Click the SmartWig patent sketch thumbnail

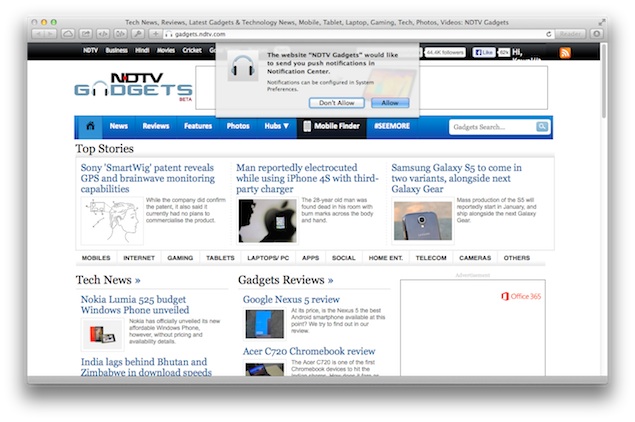pos(112,221)
